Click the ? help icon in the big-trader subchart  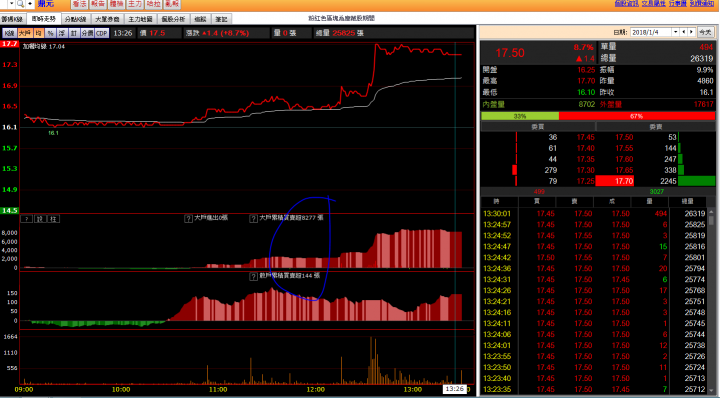pos(27,219)
